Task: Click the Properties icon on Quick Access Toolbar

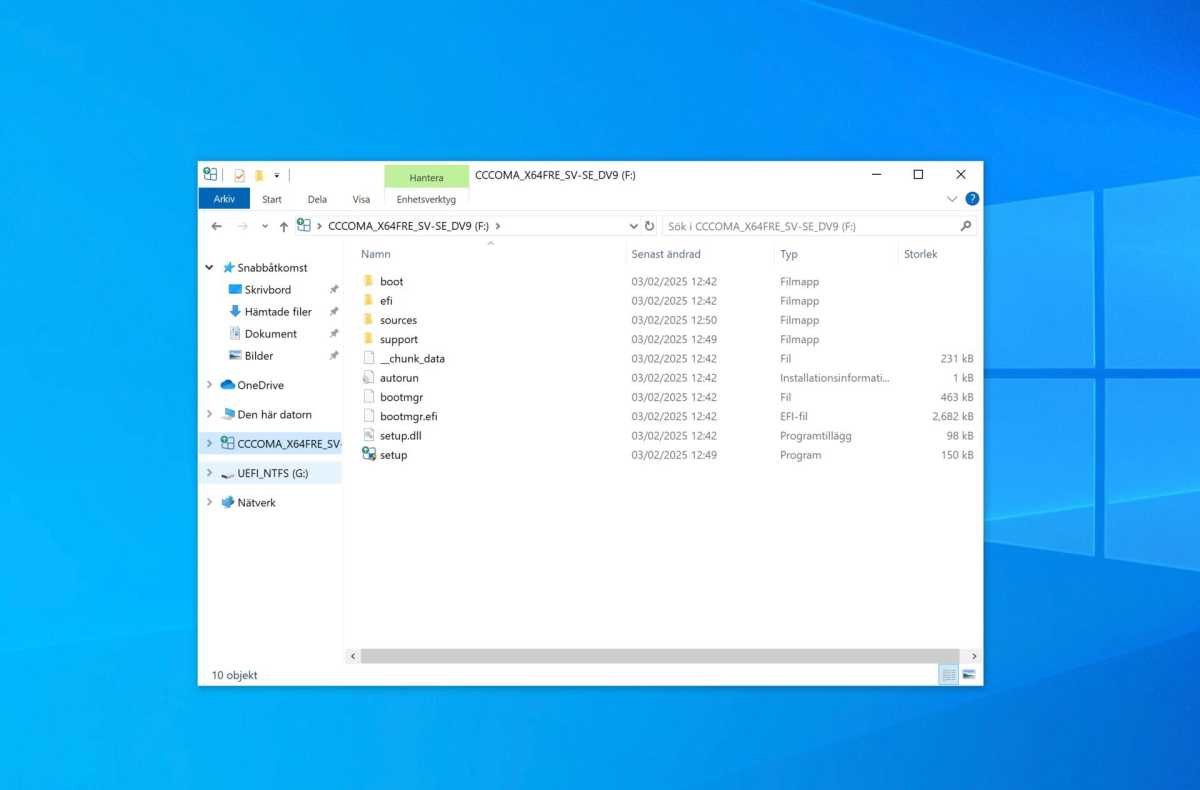Action: [x=240, y=174]
